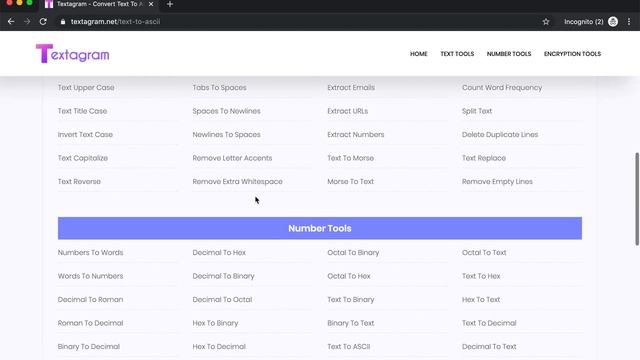The width and height of the screenshot is (640, 360).
Task: Click the browser back arrow
Action: pyautogui.click(x=11, y=22)
